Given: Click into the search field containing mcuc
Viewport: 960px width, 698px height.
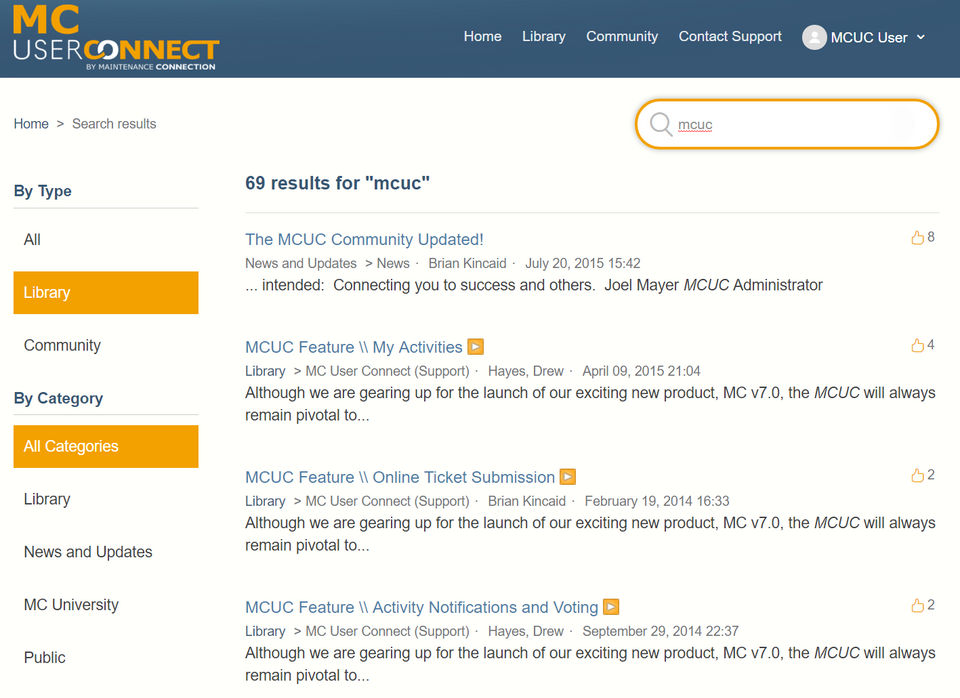Looking at the screenshot, I should coord(787,124).
